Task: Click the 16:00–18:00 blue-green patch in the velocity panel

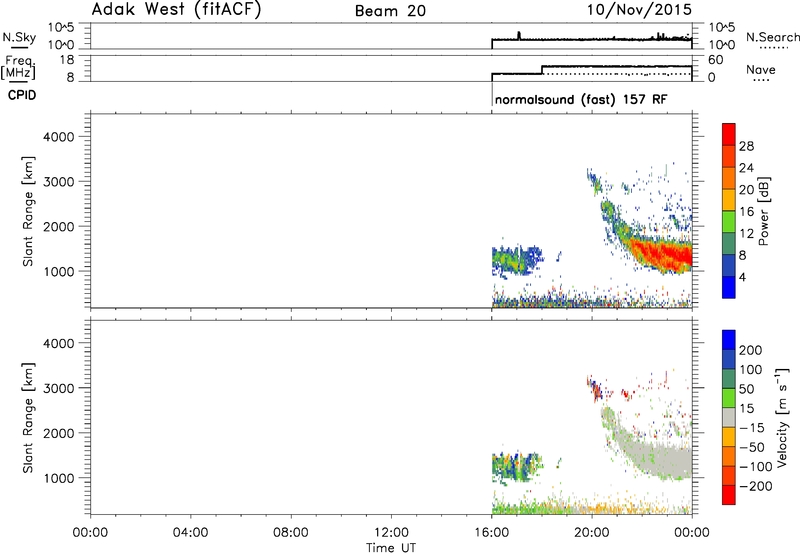Action: click(x=516, y=467)
